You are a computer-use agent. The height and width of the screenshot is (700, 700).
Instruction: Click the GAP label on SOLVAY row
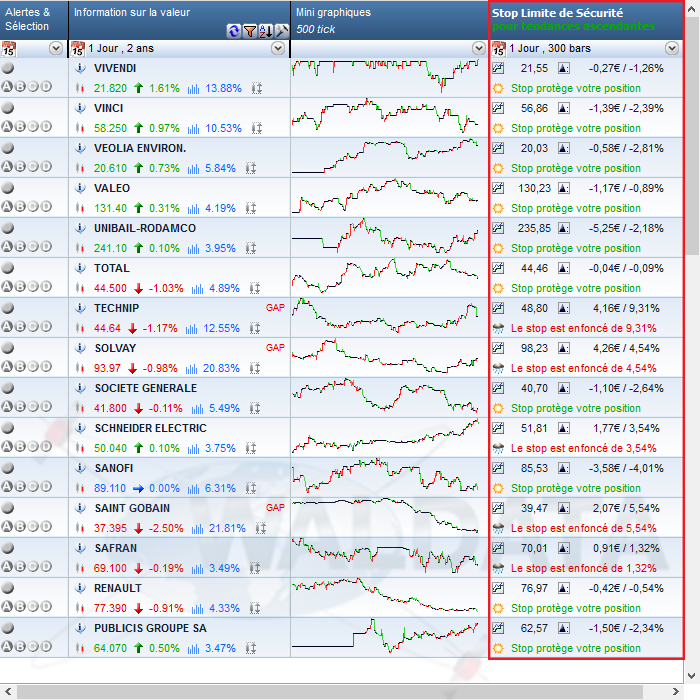point(275,348)
